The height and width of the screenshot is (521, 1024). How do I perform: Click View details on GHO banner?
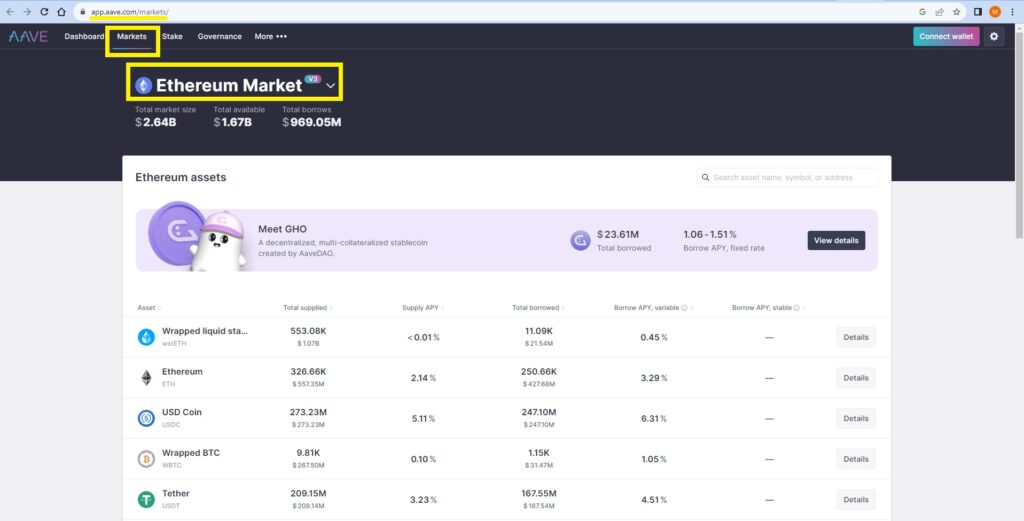pos(836,240)
